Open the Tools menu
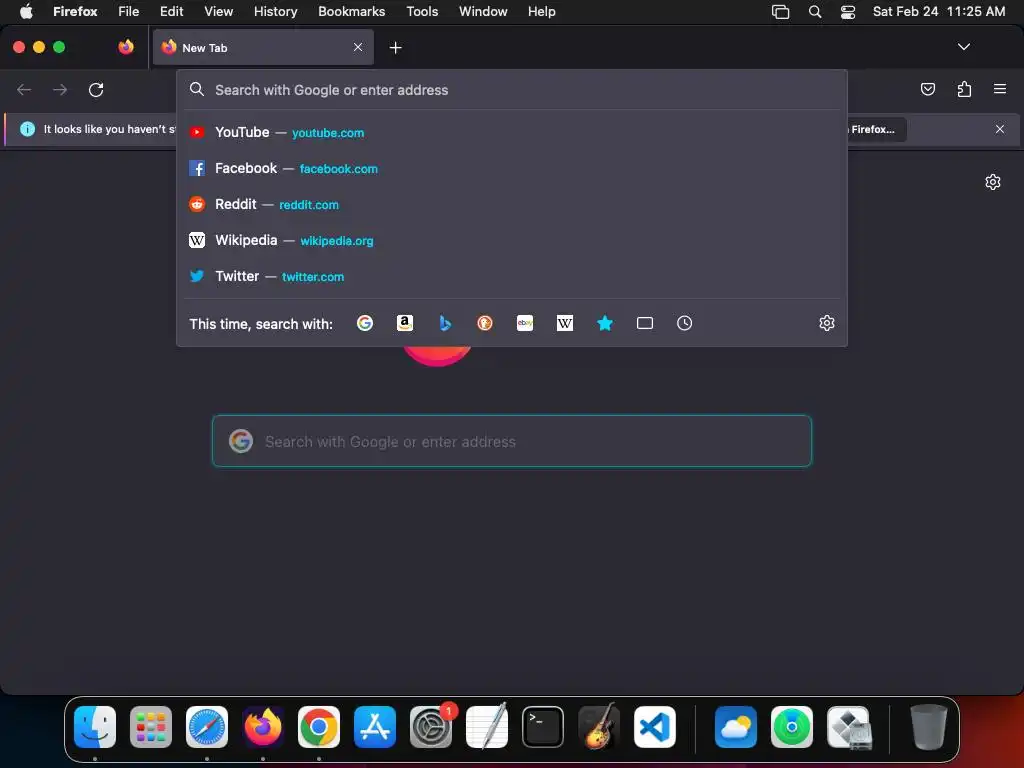 (x=422, y=12)
